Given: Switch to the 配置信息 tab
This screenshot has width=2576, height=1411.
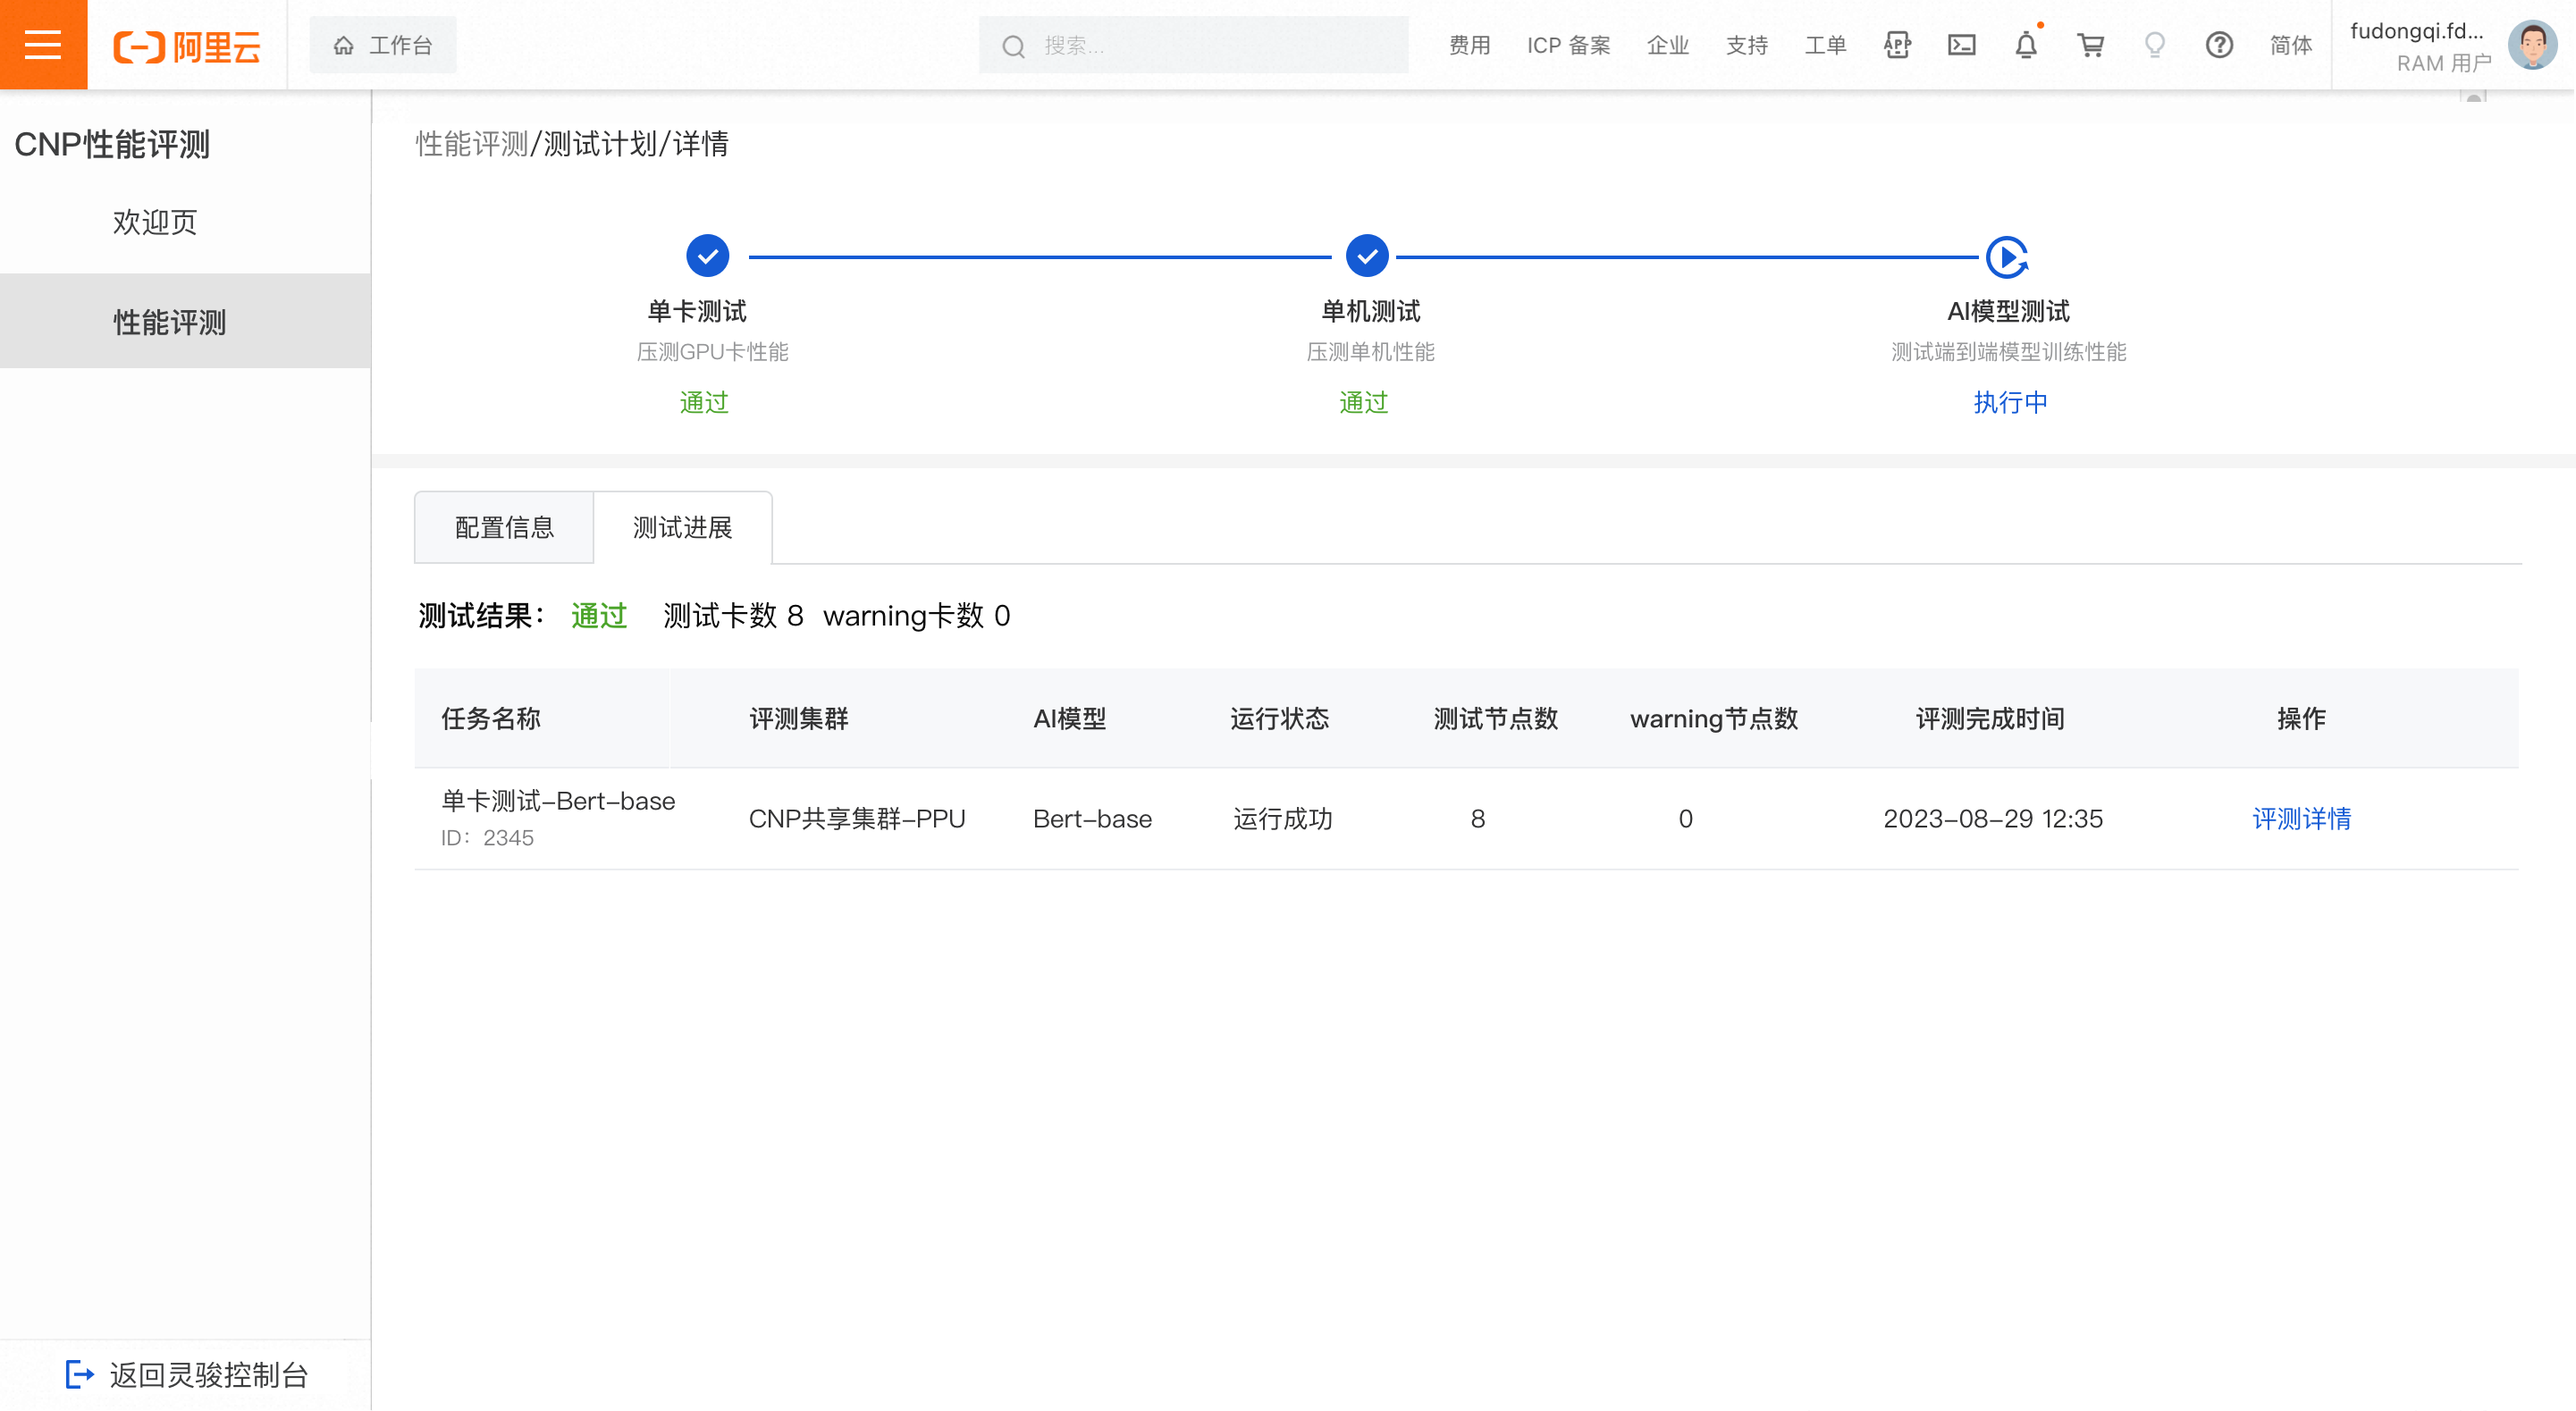Looking at the screenshot, I should coord(504,528).
